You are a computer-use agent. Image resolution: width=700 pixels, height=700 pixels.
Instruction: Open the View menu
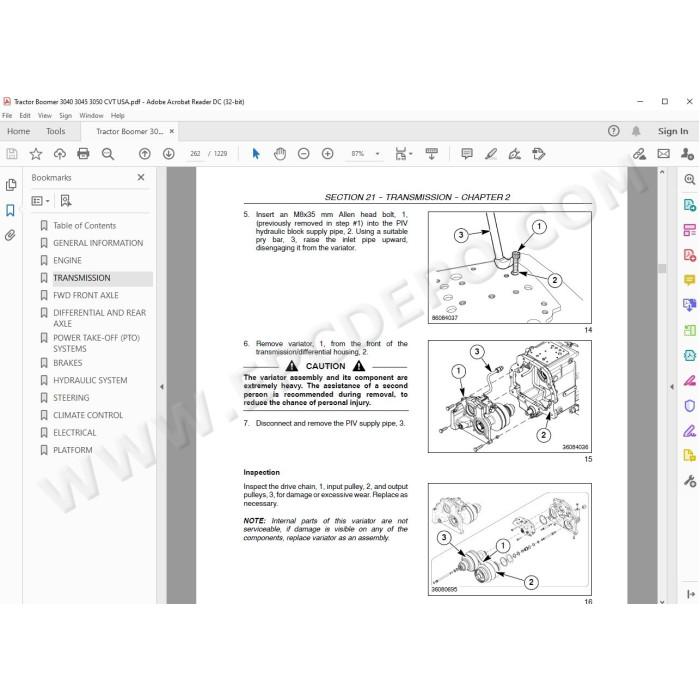(45, 116)
